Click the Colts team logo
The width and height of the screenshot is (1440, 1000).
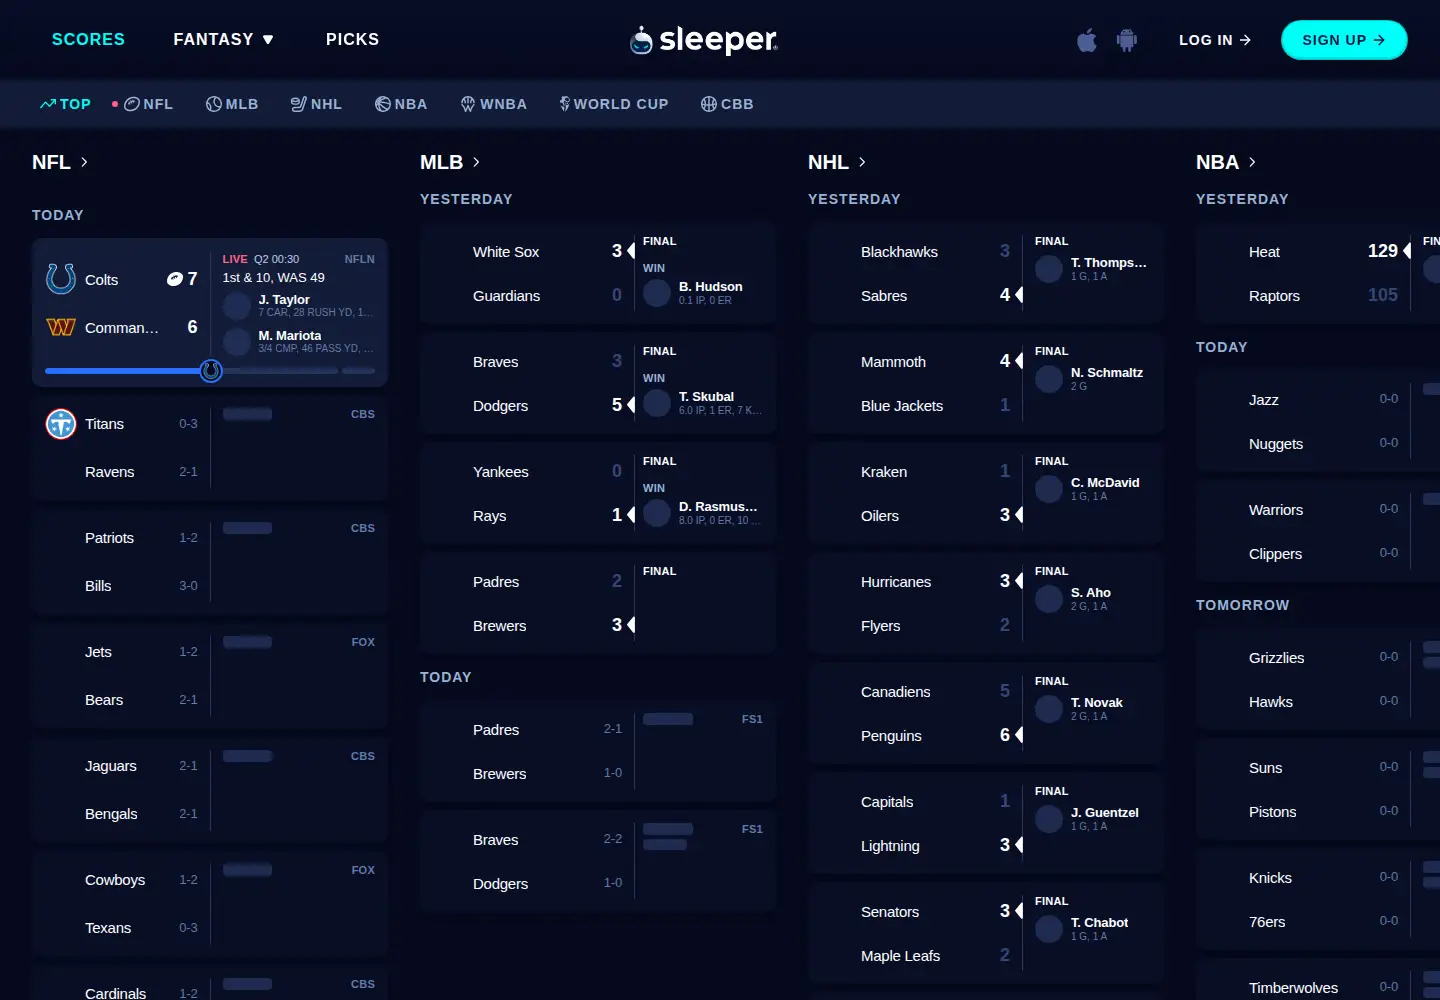[61, 279]
